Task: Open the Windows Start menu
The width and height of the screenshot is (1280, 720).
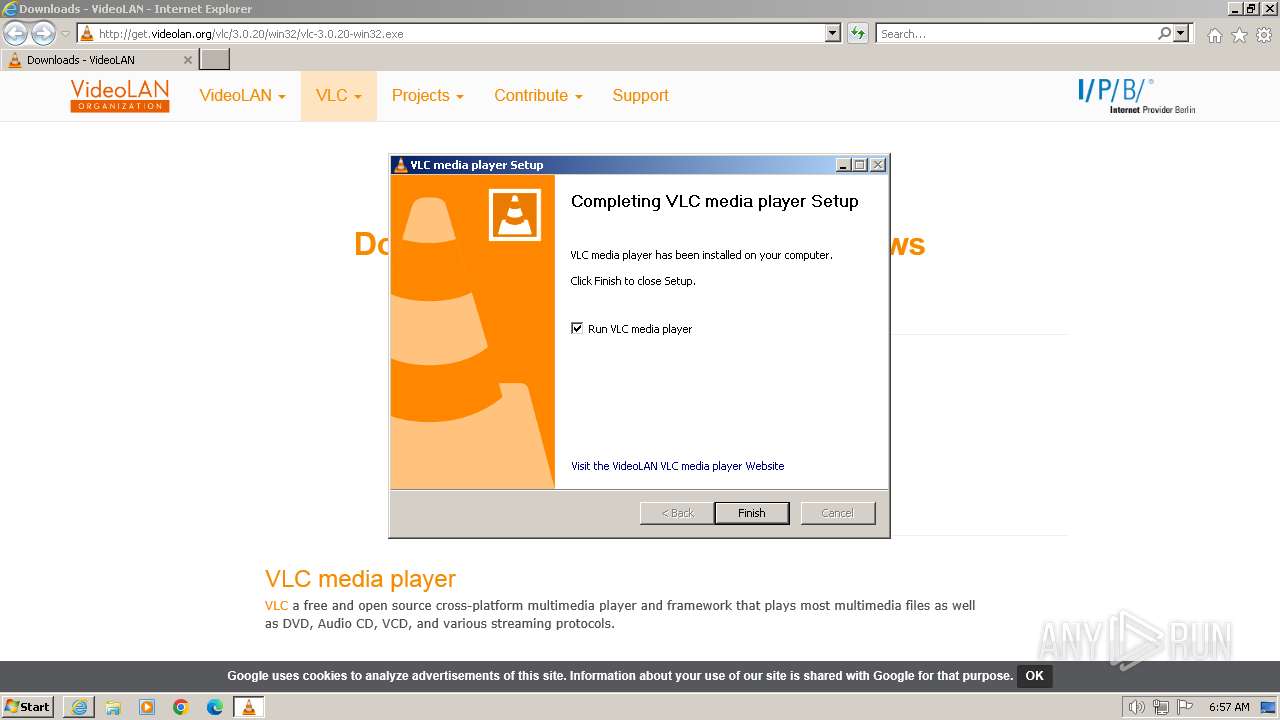Action: point(28,707)
